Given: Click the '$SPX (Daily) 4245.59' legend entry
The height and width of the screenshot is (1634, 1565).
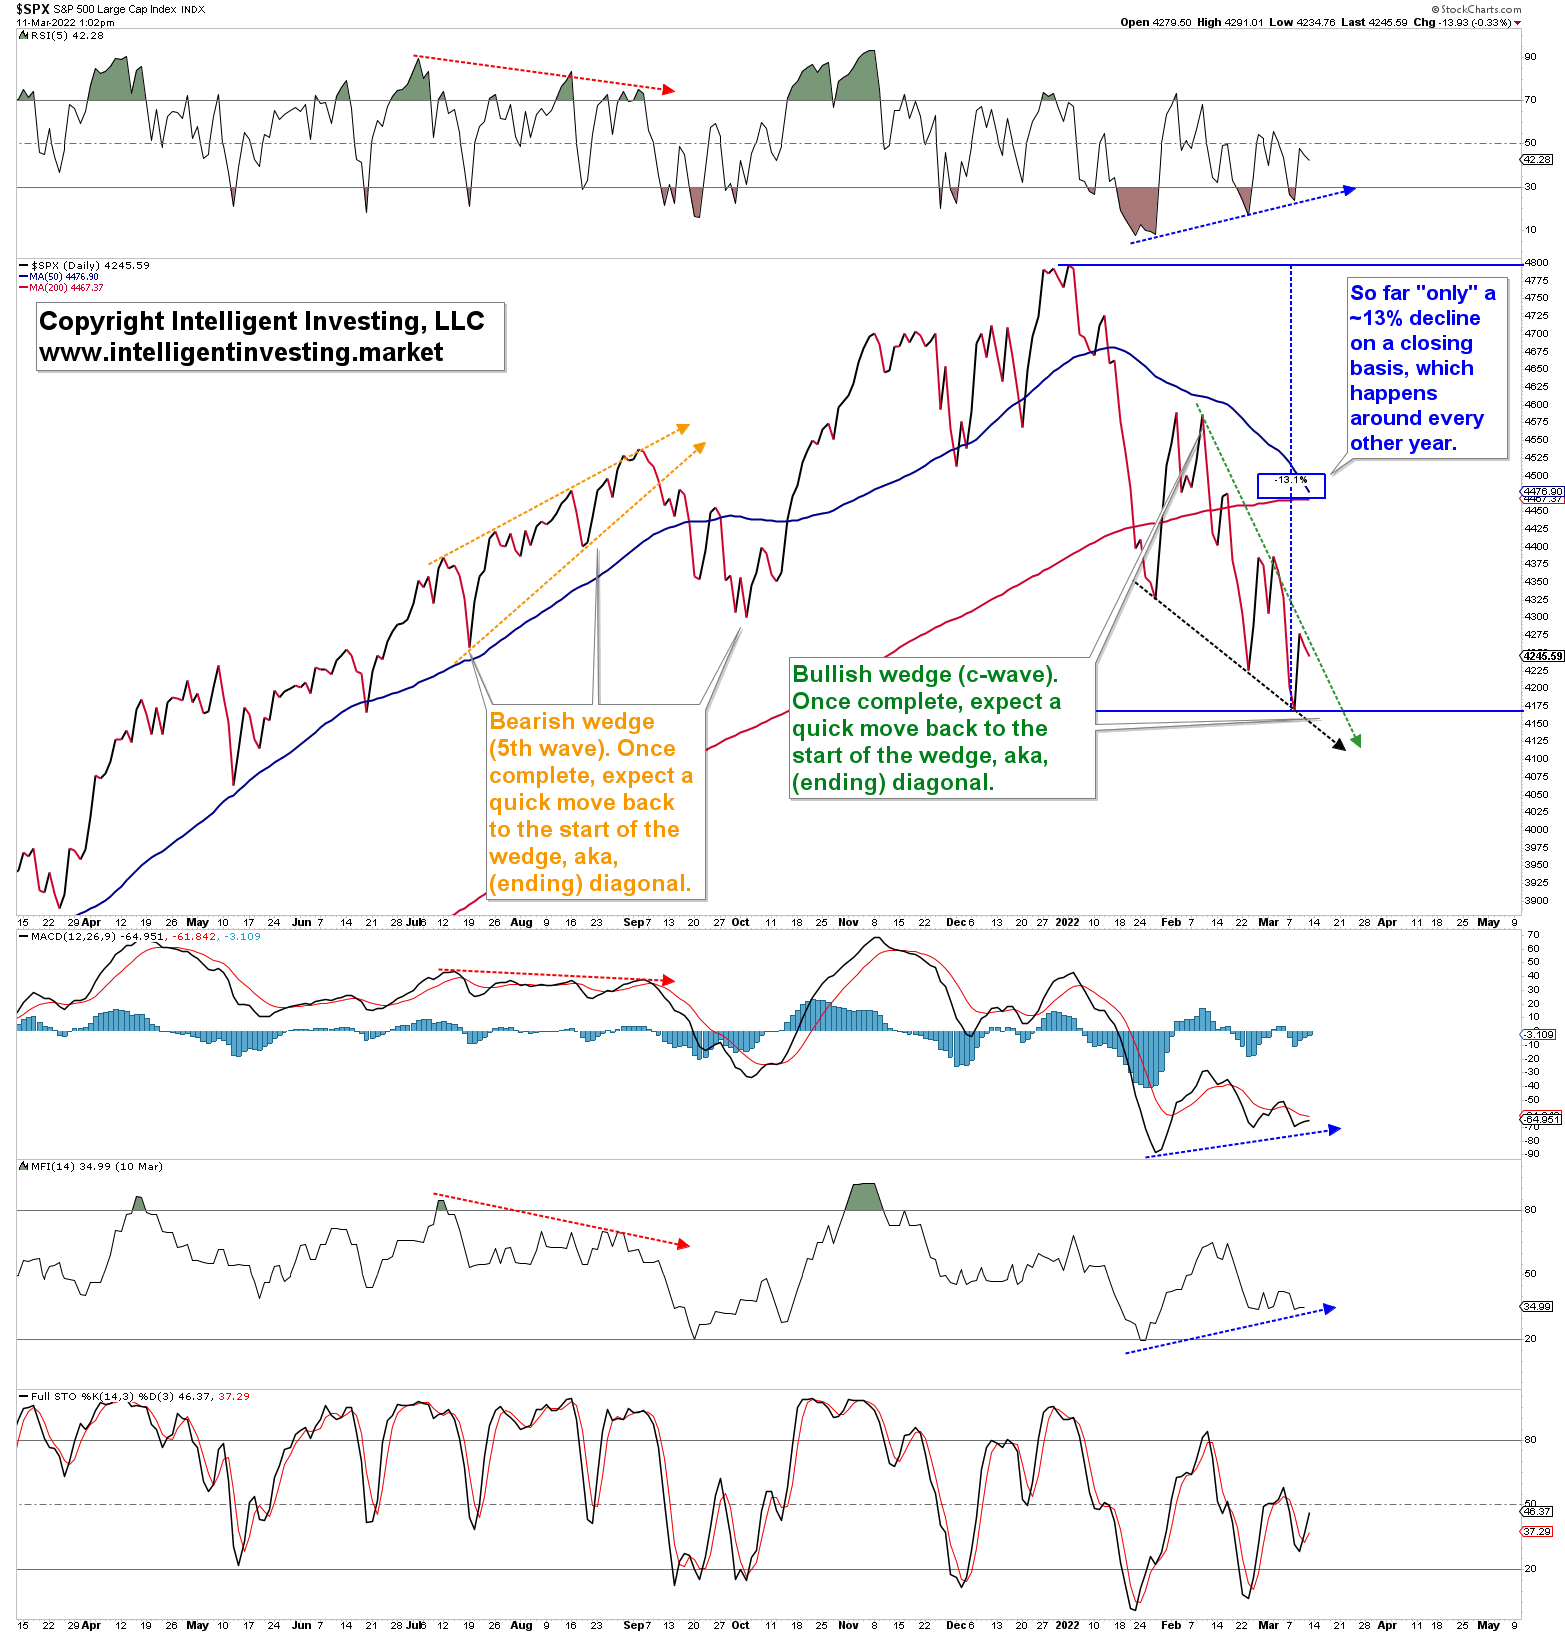Looking at the screenshot, I should [x=84, y=265].
